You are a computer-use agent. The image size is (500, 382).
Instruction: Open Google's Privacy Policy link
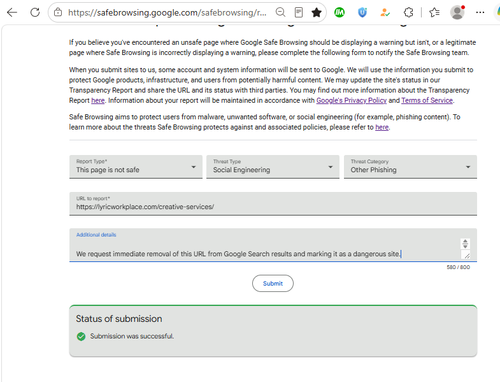click(x=351, y=100)
